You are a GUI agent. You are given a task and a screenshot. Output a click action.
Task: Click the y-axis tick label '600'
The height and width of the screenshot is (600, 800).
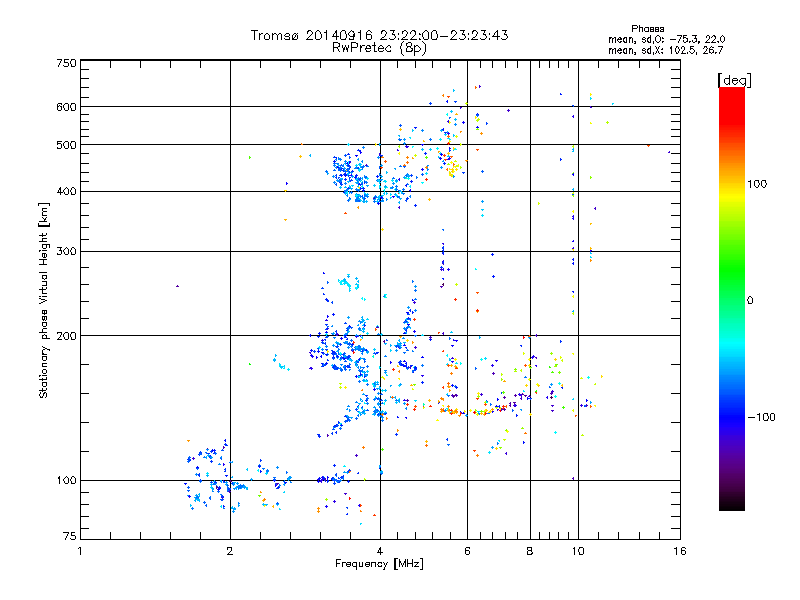tap(66, 107)
